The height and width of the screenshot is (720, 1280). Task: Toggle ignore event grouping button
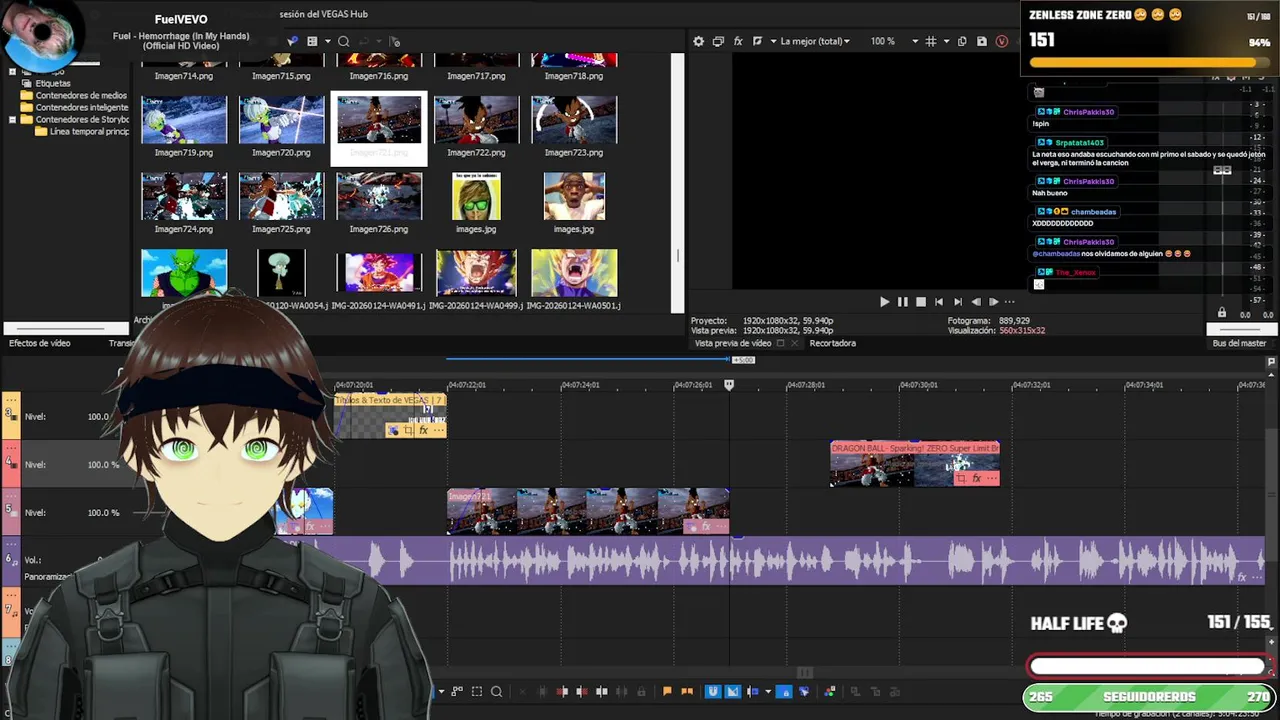[x=804, y=691]
